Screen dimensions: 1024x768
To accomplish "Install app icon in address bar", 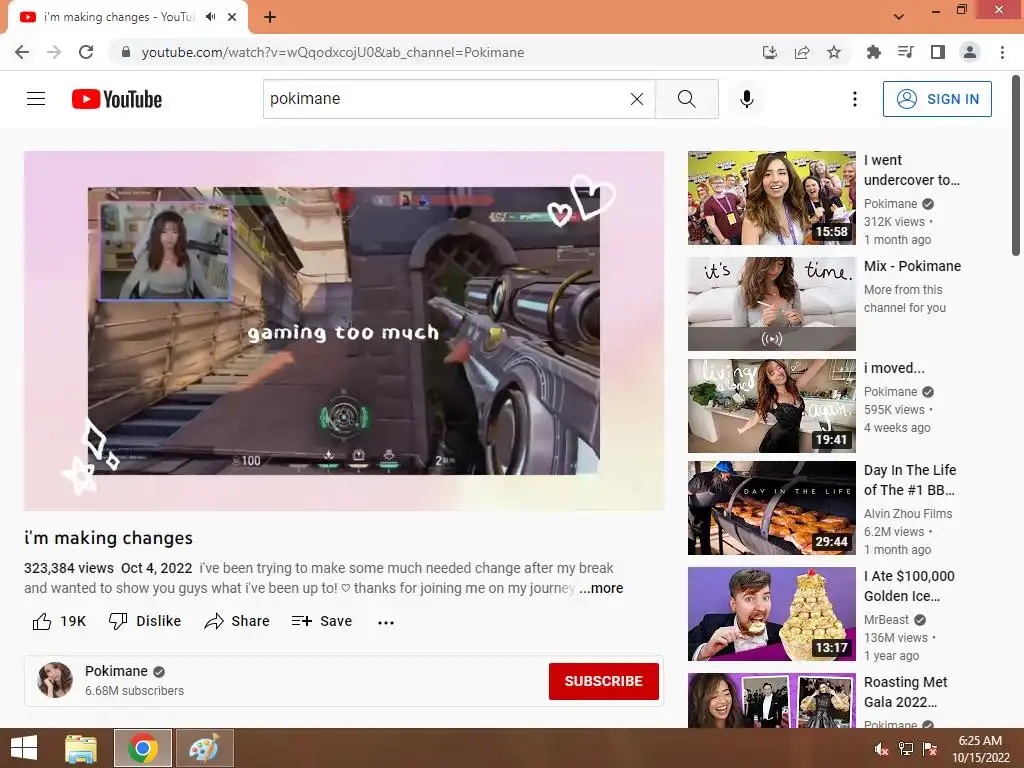I will coord(770,52).
